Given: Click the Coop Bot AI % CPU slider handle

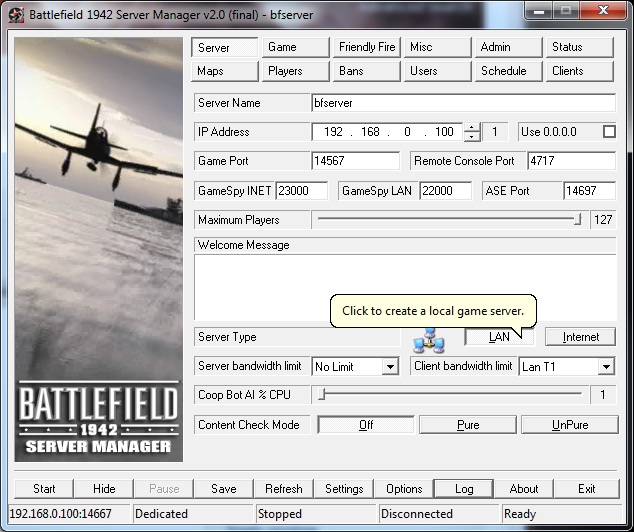Looking at the screenshot, I should click(321, 394).
